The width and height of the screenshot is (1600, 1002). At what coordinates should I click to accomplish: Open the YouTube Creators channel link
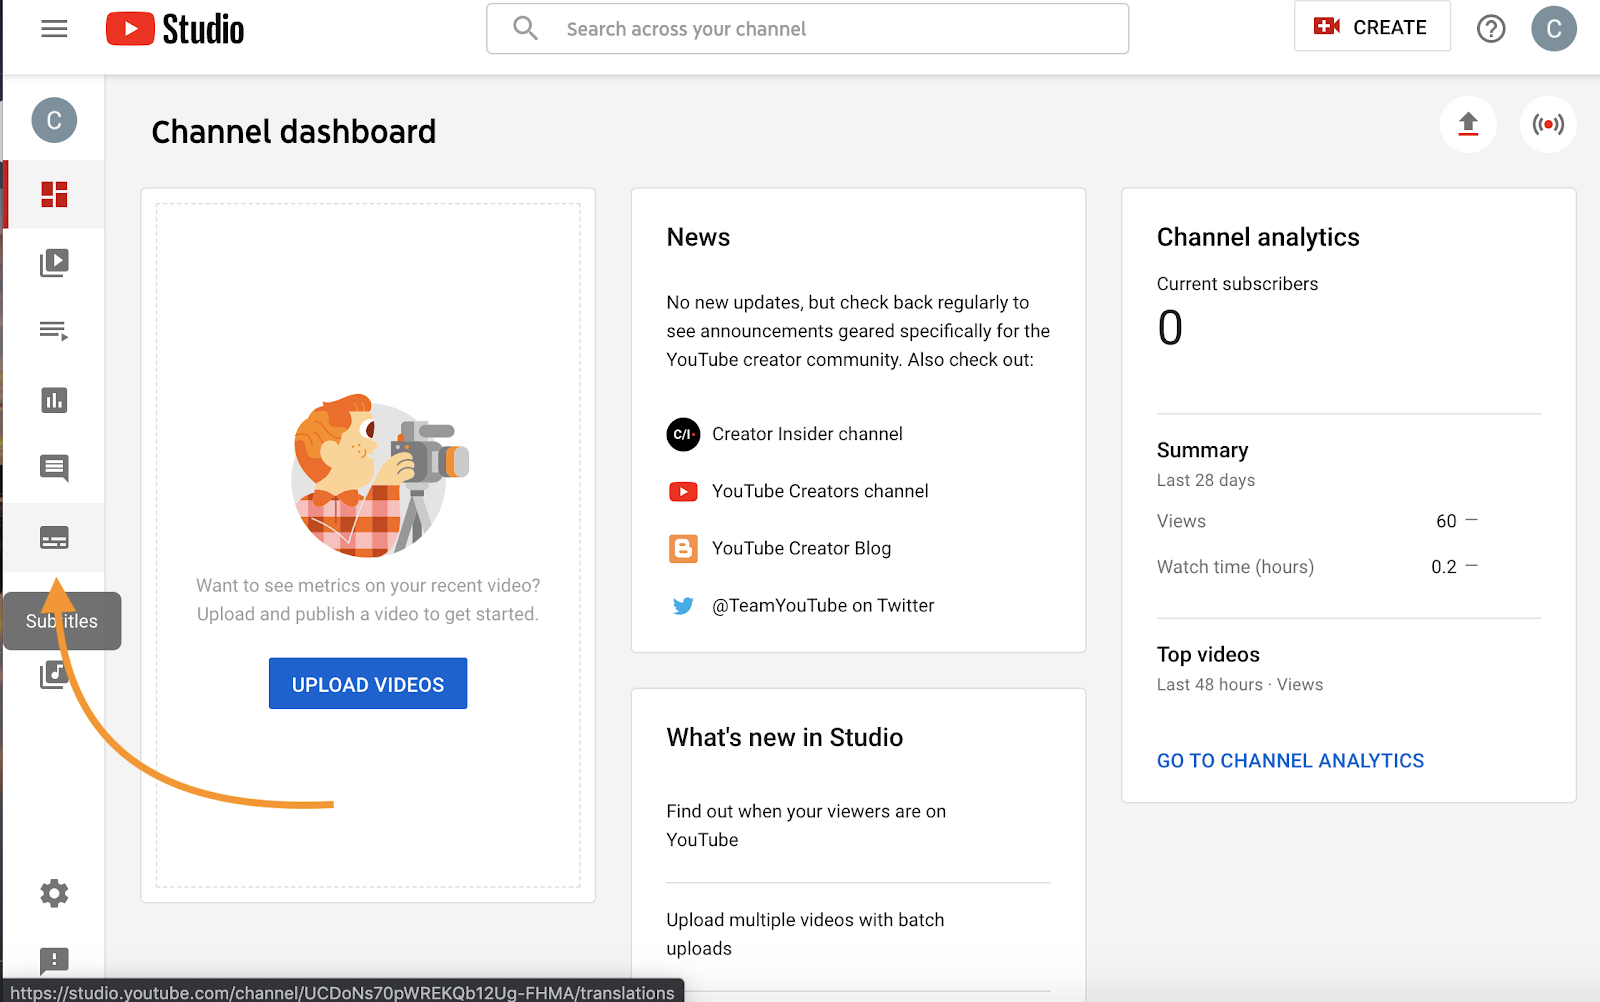820,491
